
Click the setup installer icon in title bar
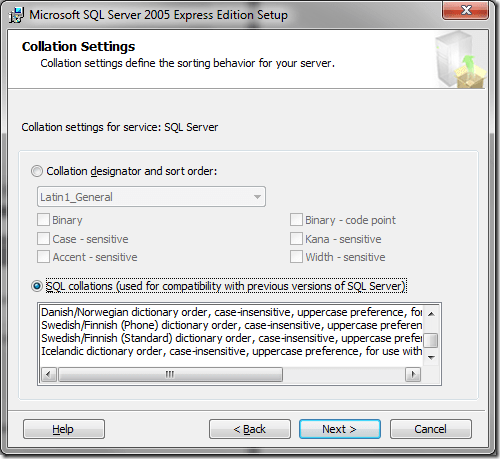17,15
